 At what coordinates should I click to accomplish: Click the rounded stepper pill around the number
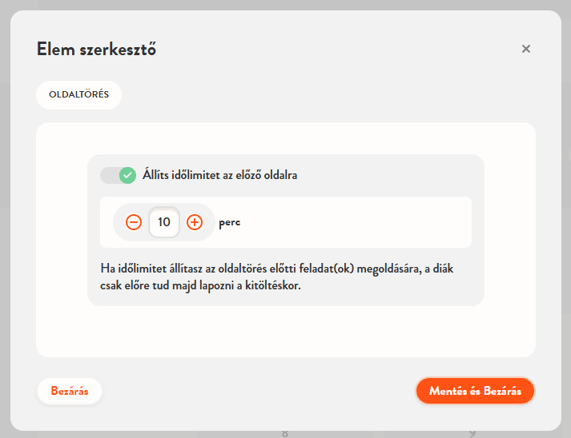(164, 222)
